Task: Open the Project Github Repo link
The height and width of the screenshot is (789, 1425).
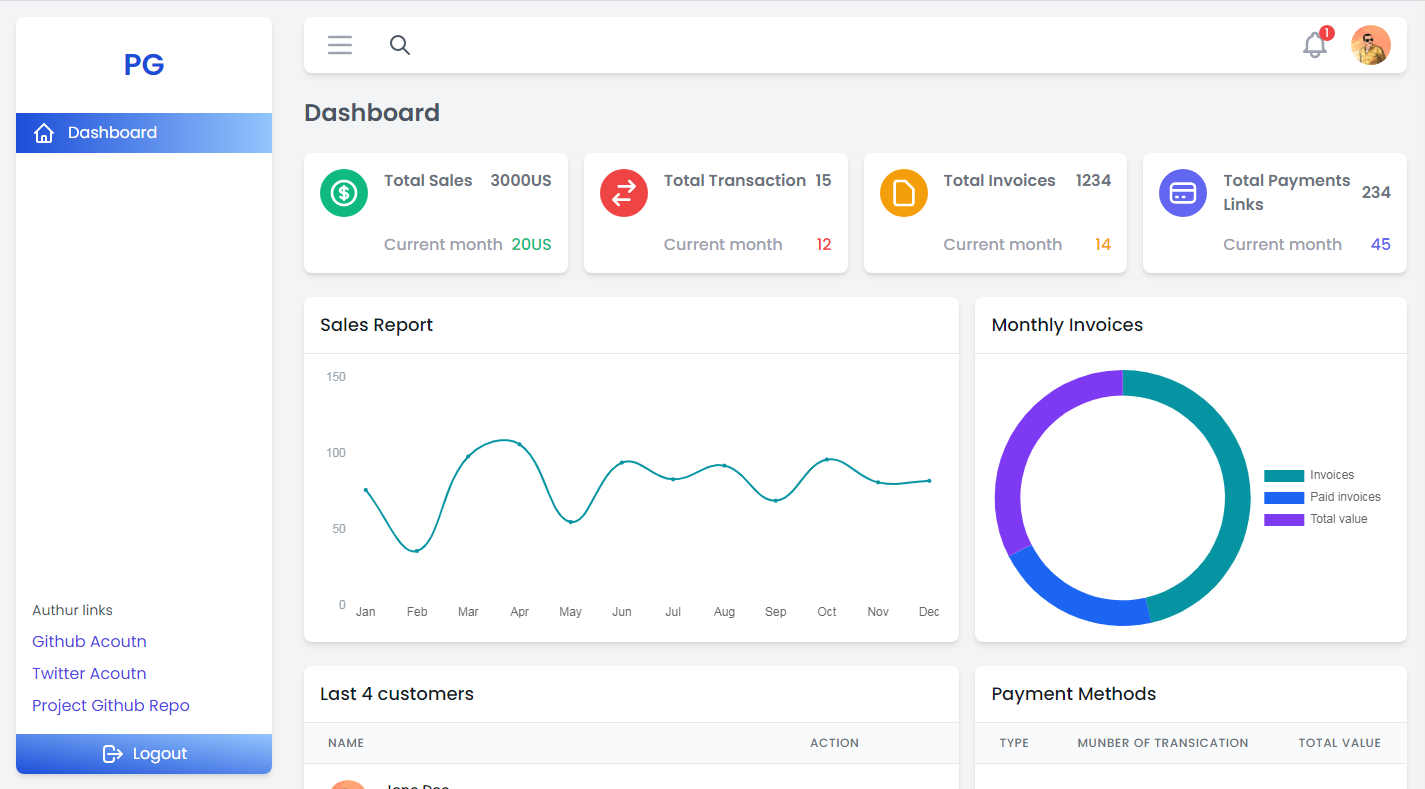Action: [110, 705]
